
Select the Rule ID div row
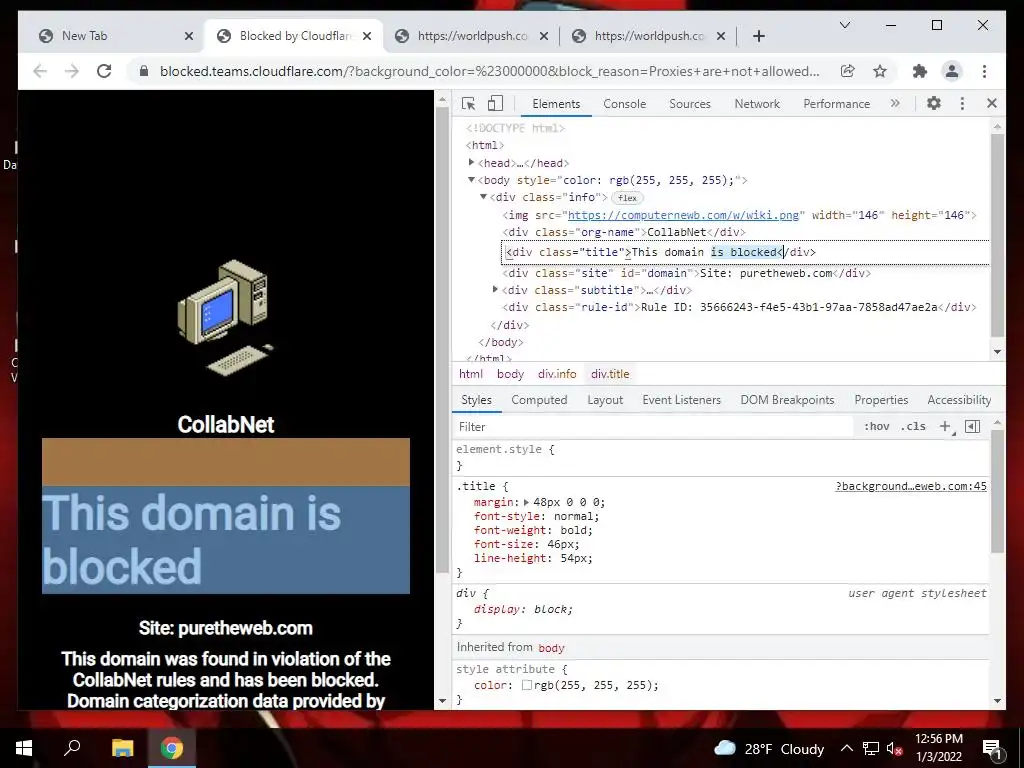click(739, 307)
